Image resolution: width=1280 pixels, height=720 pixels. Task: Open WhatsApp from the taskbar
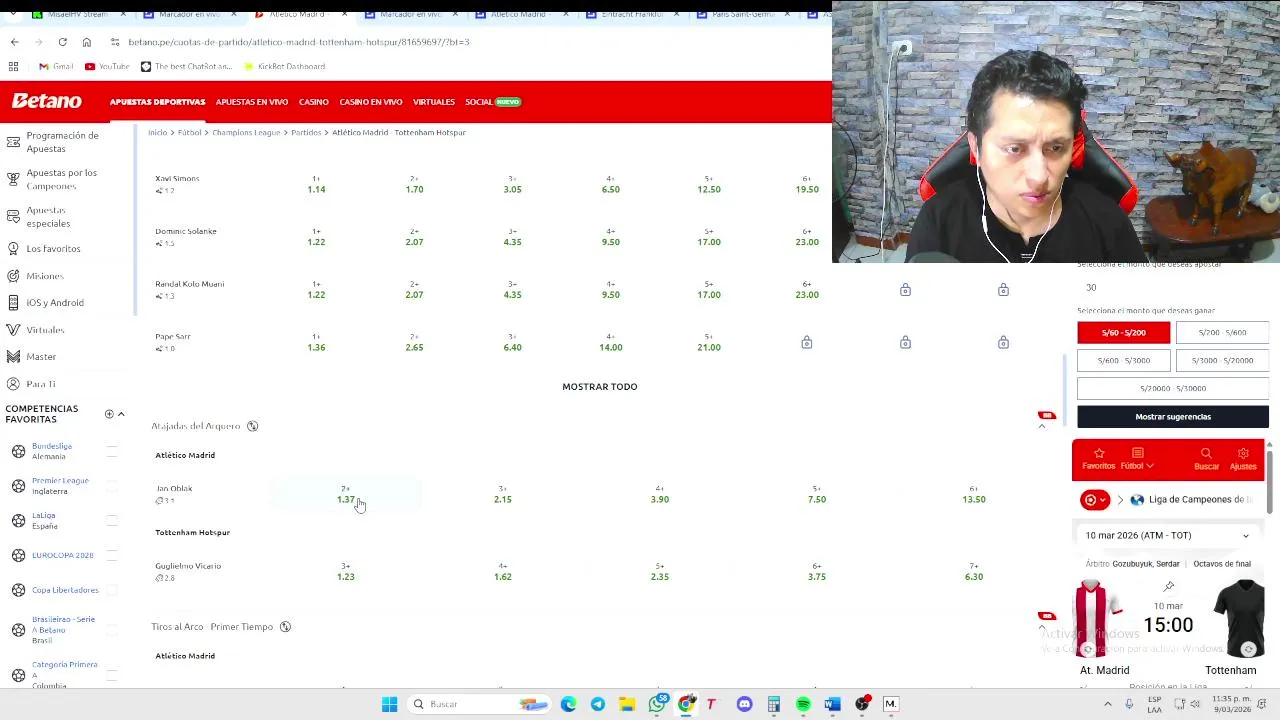[x=657, y=704]
